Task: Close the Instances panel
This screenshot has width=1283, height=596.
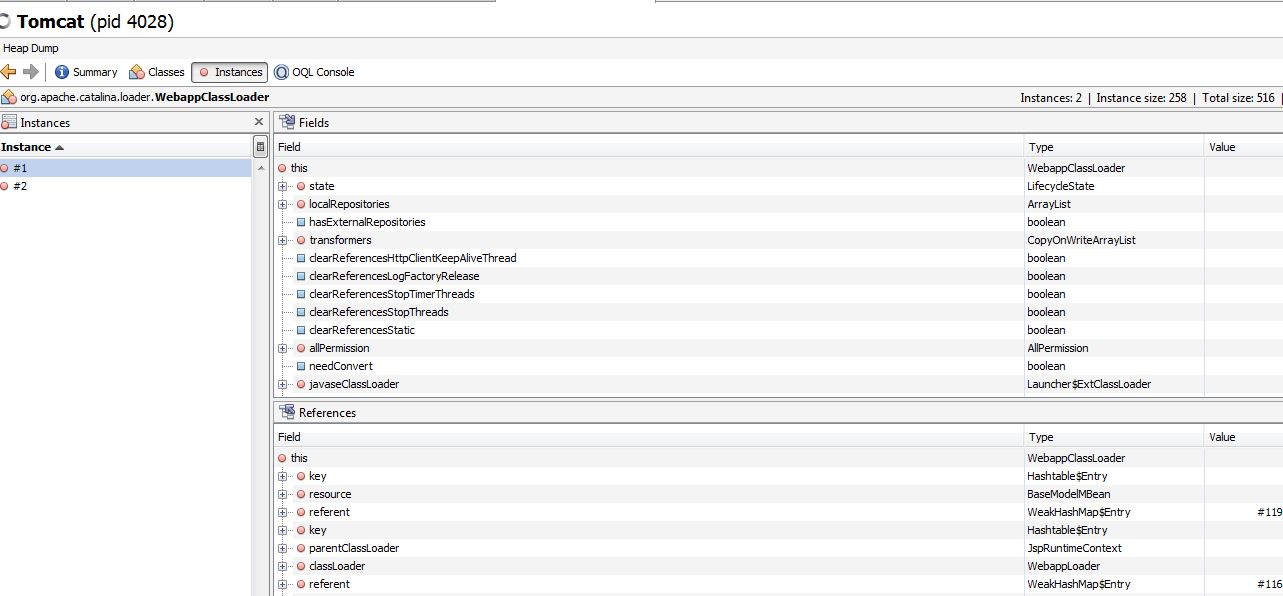Action: 259,122
